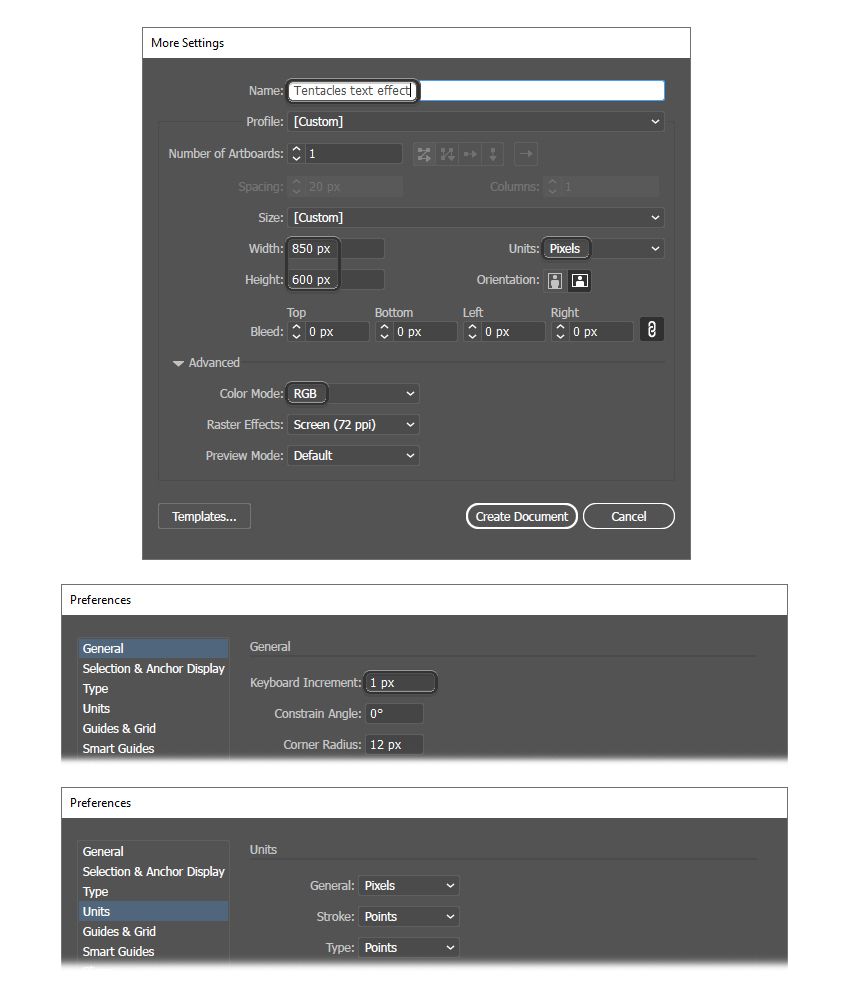Image resolution: width=850 pixels, height=990 pixels.
Task: Select the Grid by Column artboard arrangement icon
Action: [x=446, y=153]
